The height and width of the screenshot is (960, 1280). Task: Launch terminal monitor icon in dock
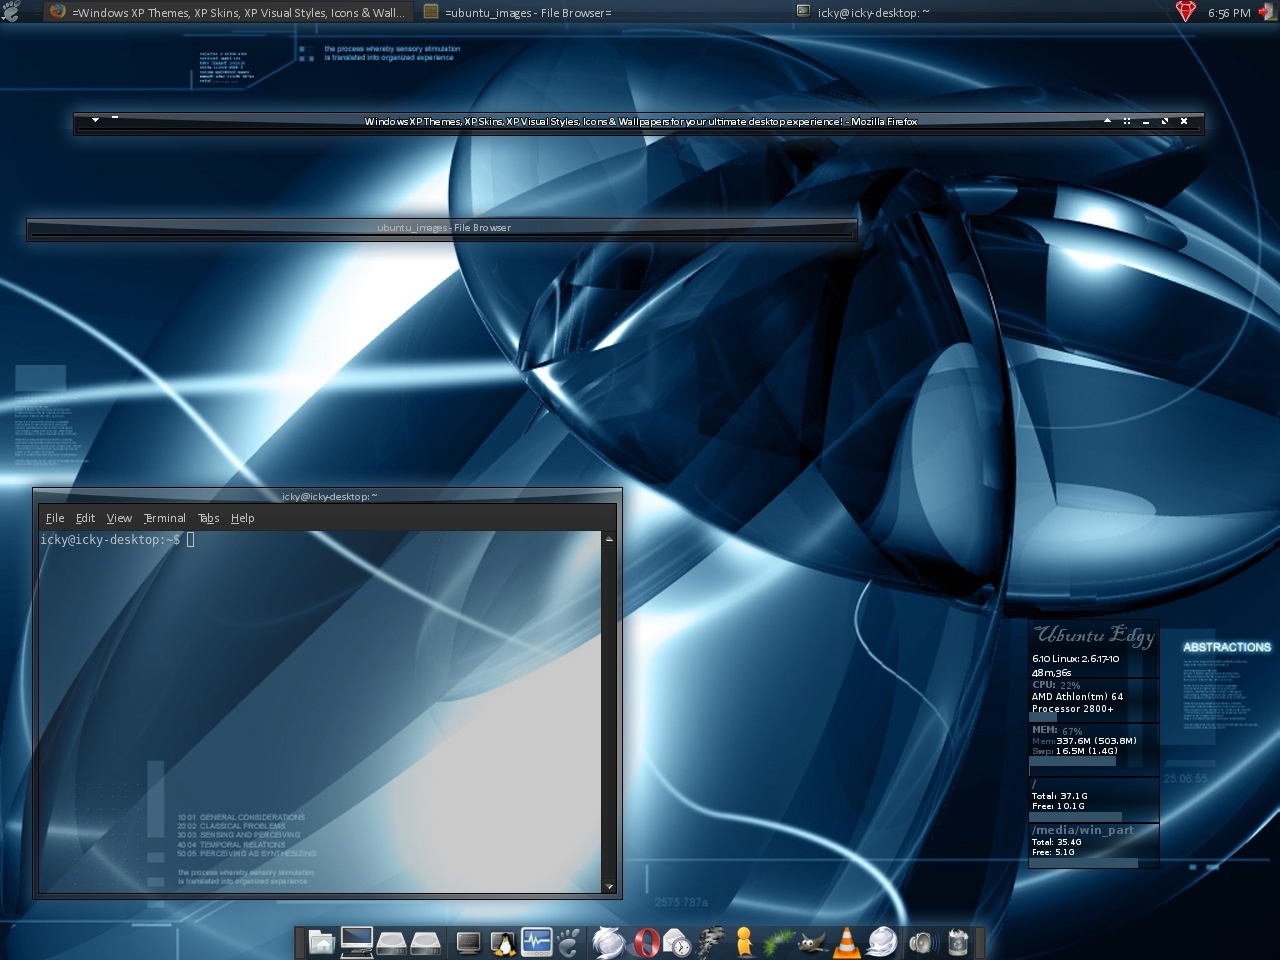coord(468,942)
